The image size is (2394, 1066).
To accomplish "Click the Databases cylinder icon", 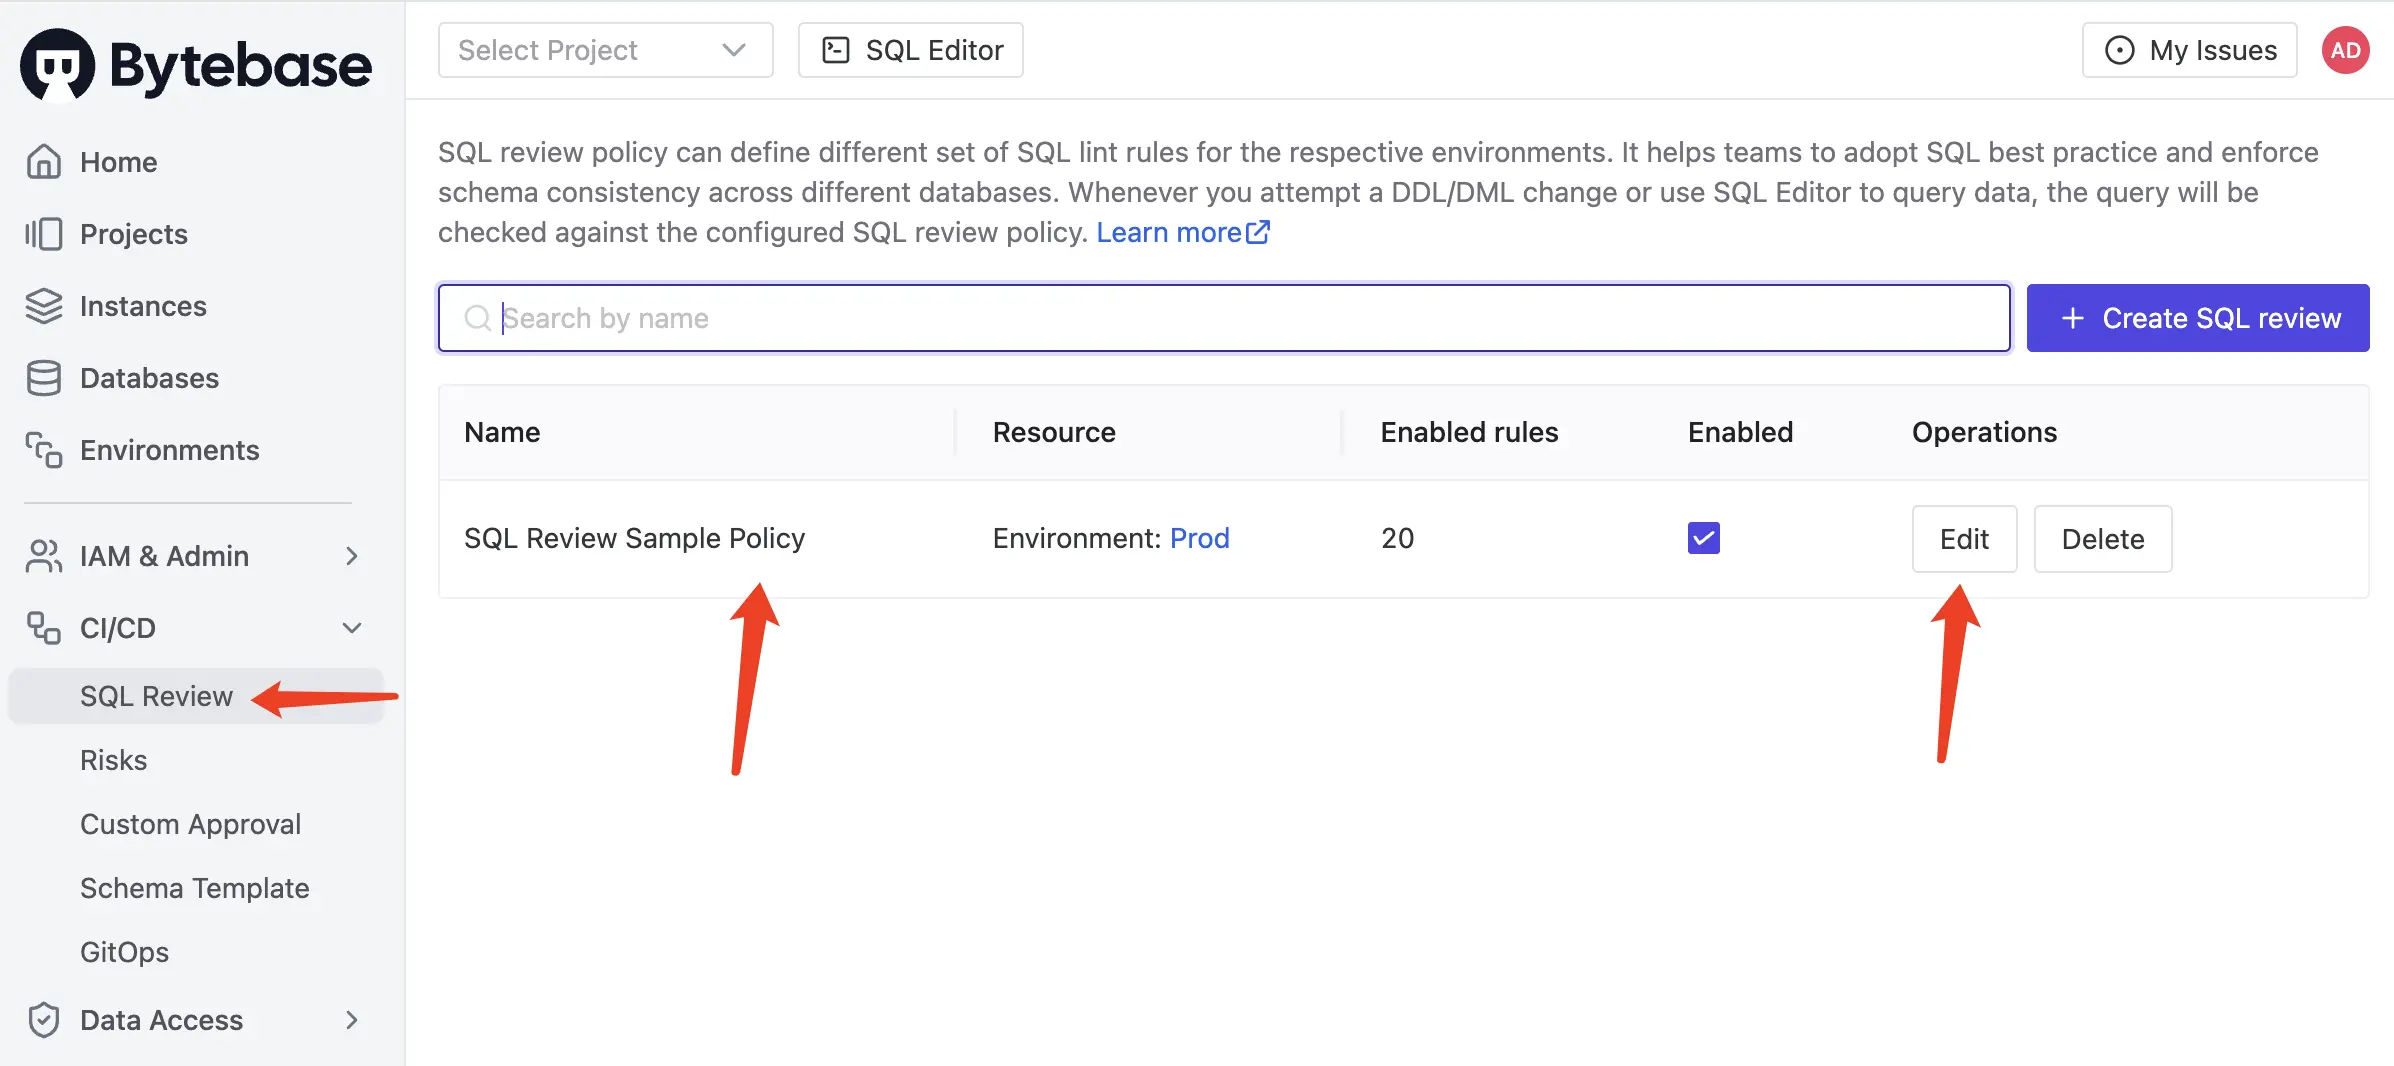I will 44,378.
